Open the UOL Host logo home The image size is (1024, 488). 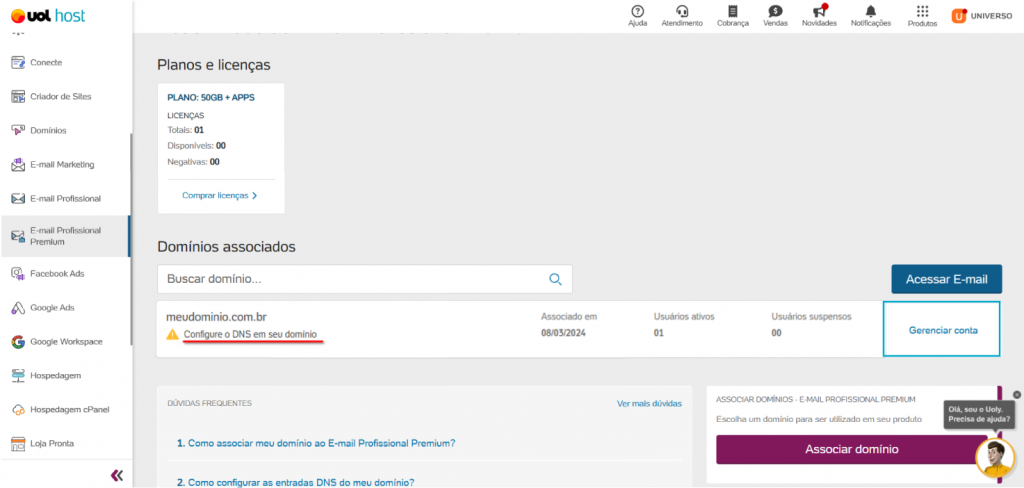(x=48, y=16)
